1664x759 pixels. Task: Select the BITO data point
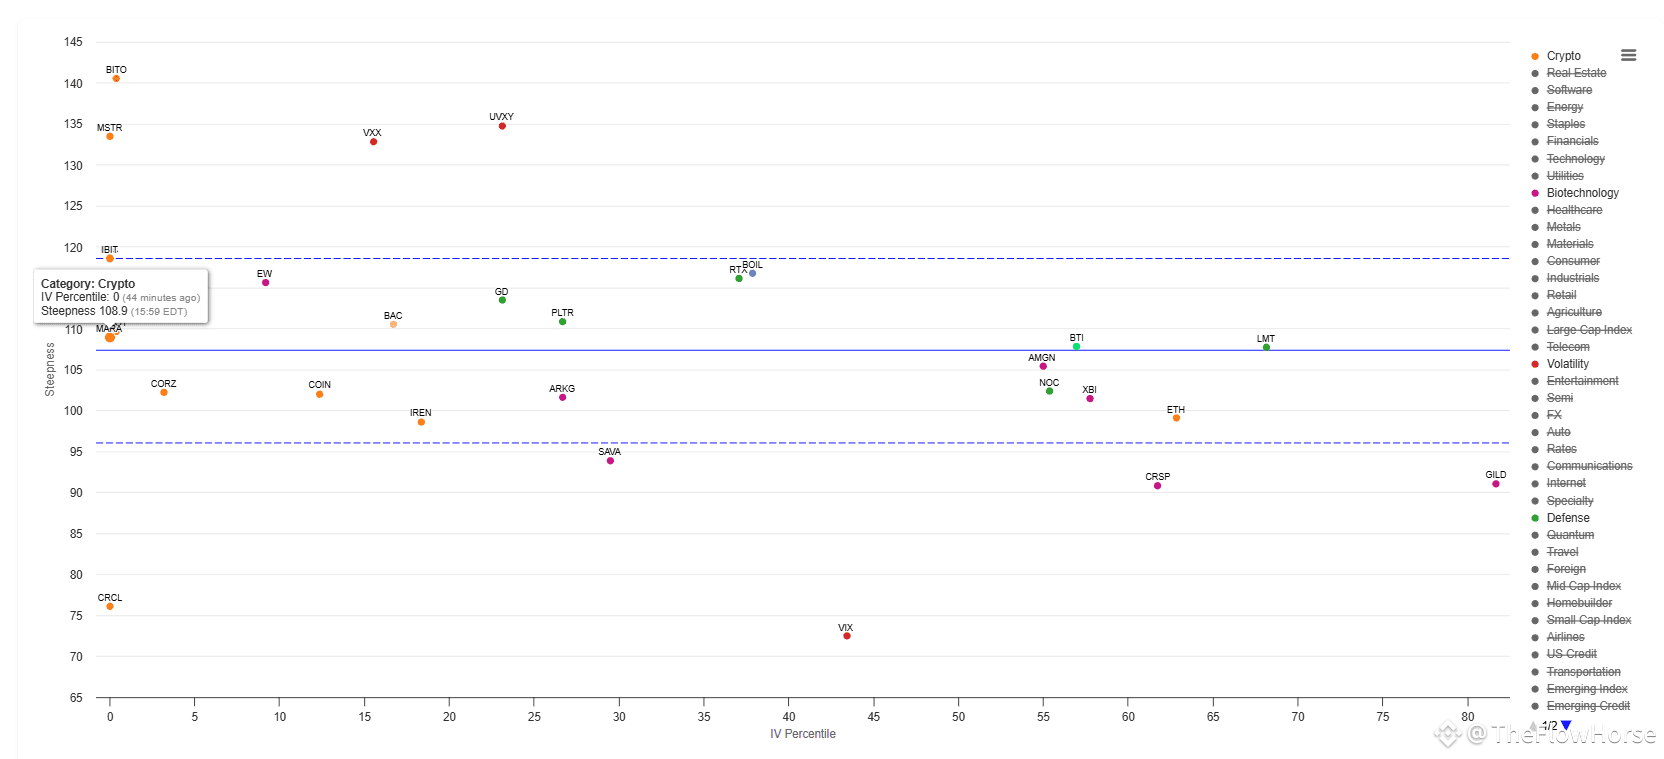click(116, 78)
